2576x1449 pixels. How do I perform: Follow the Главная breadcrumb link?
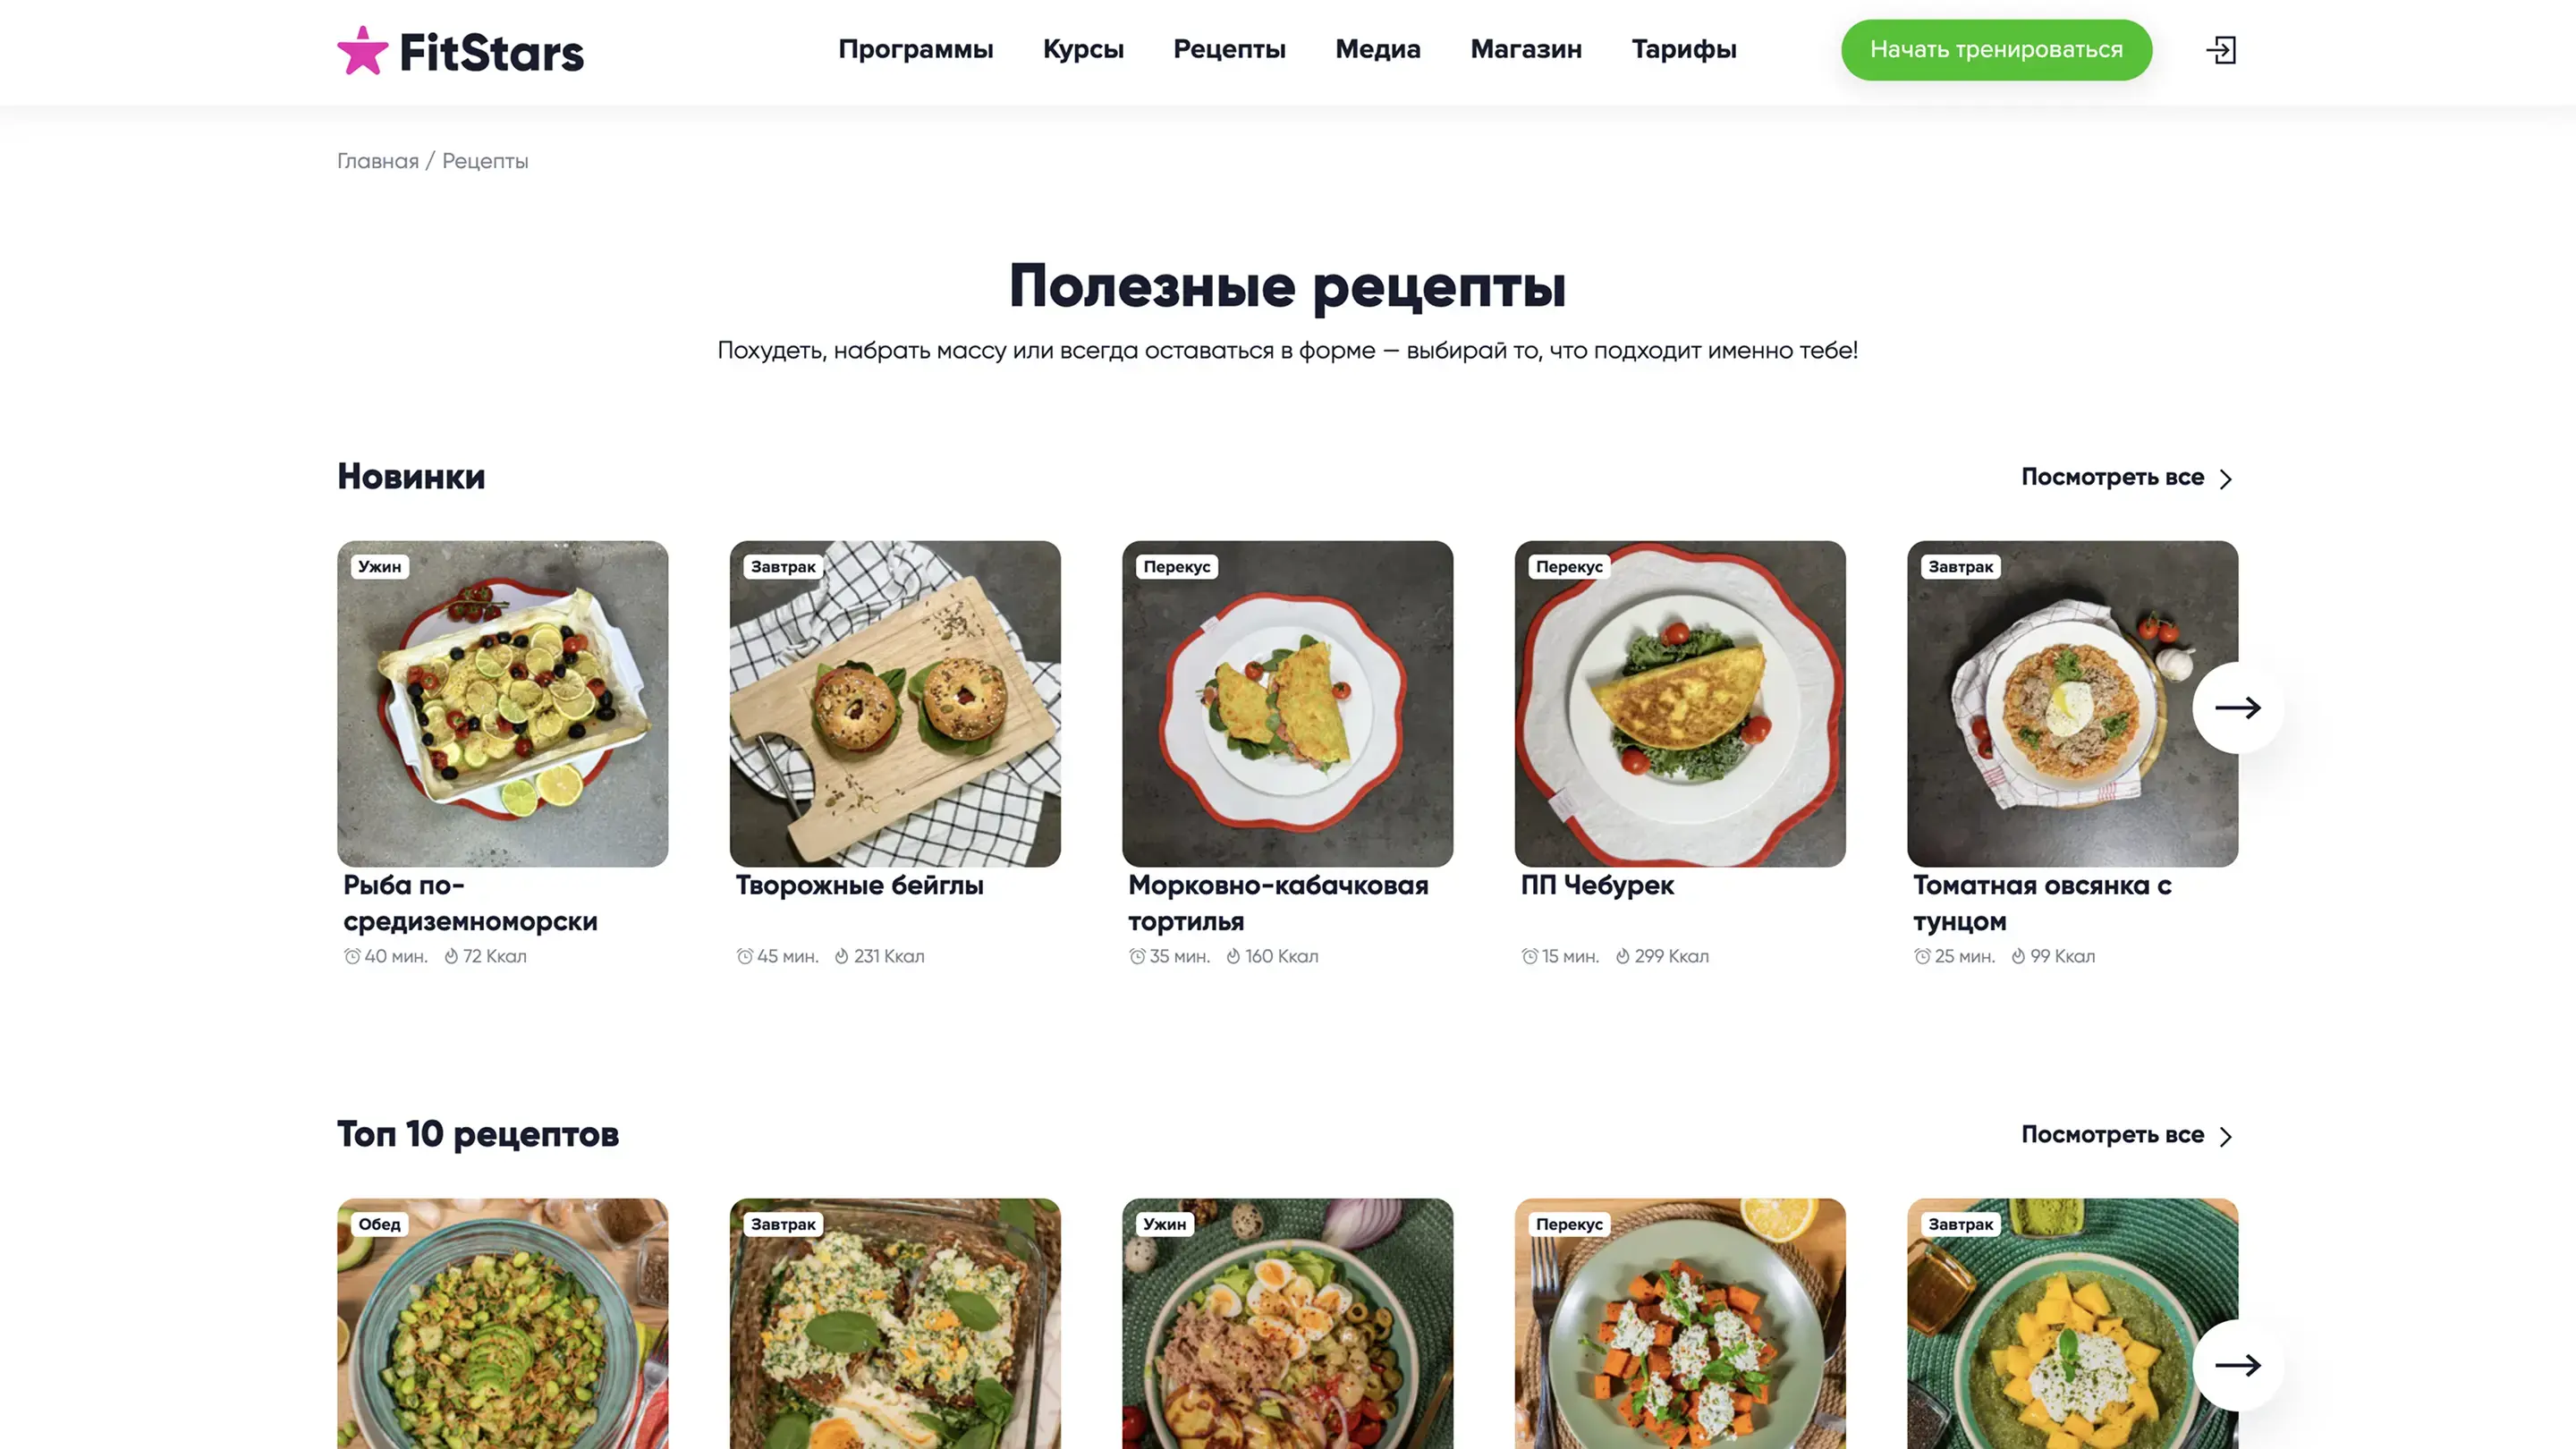[x=378, y=161]
